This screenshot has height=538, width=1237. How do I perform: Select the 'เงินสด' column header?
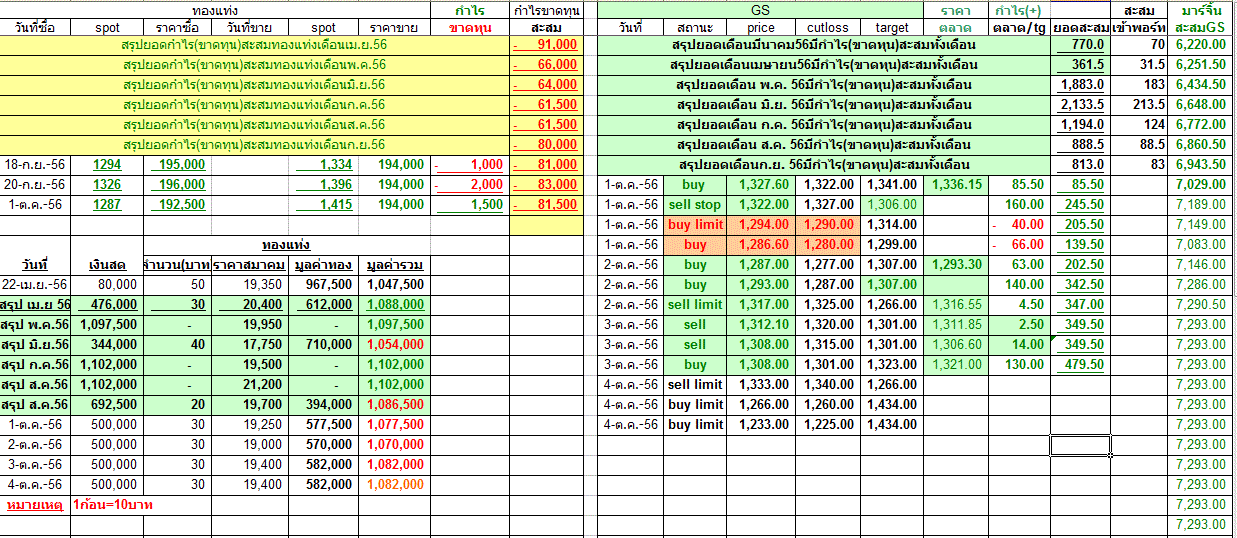point(106,265)
